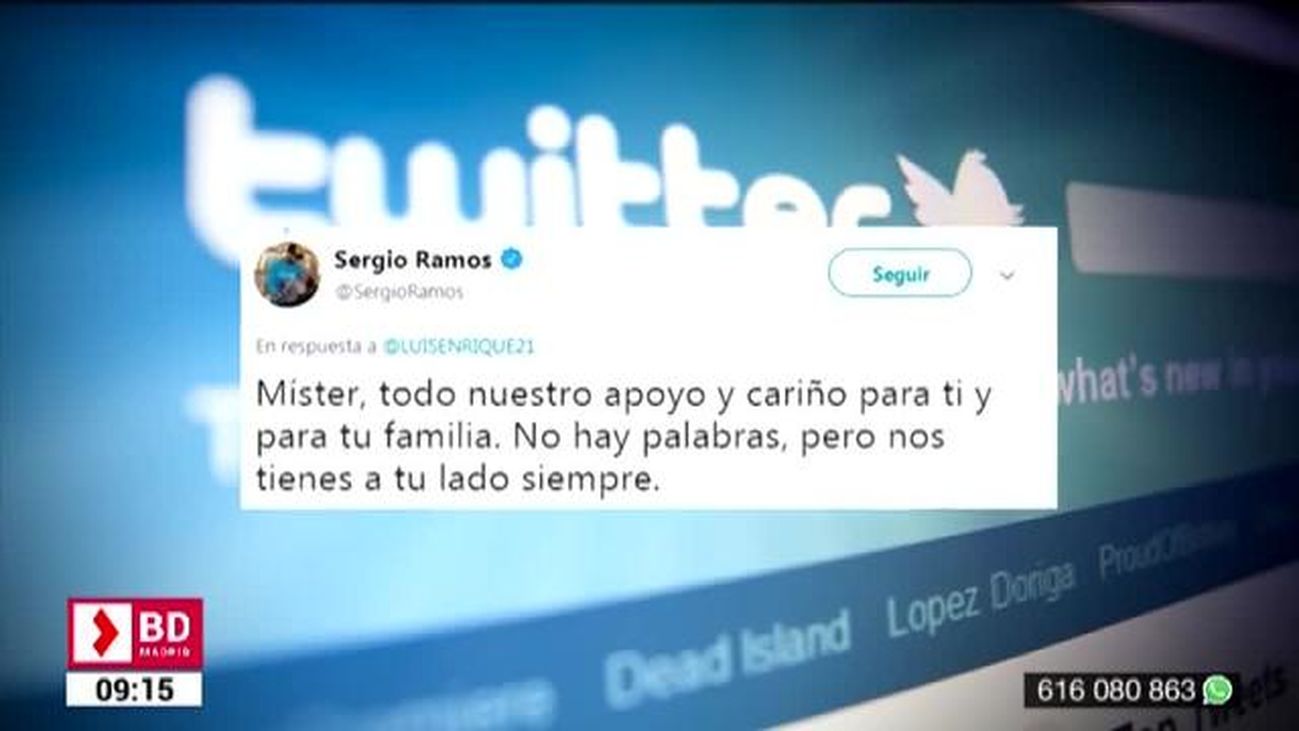Click the tweet text starting with Míster
1299x731 pixels.
click(623, 438)
